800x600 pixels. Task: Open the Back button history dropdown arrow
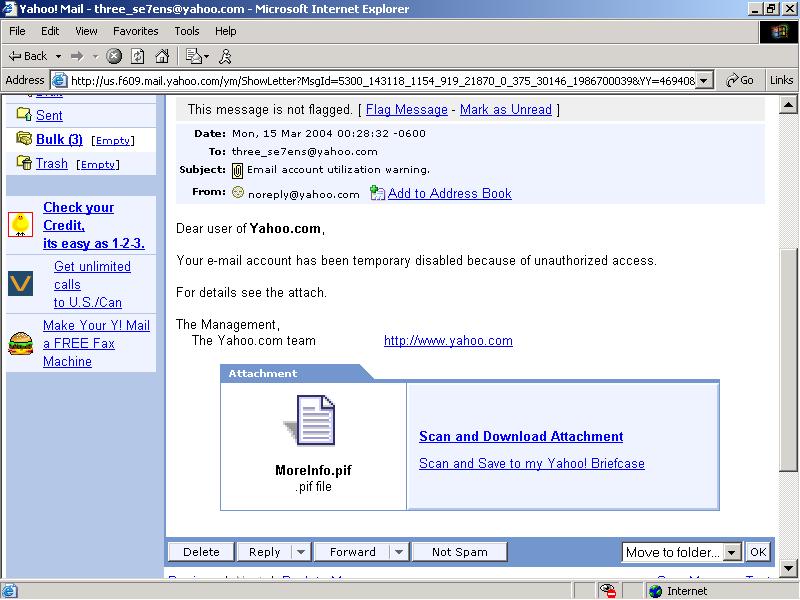click(x=58, y=56)
